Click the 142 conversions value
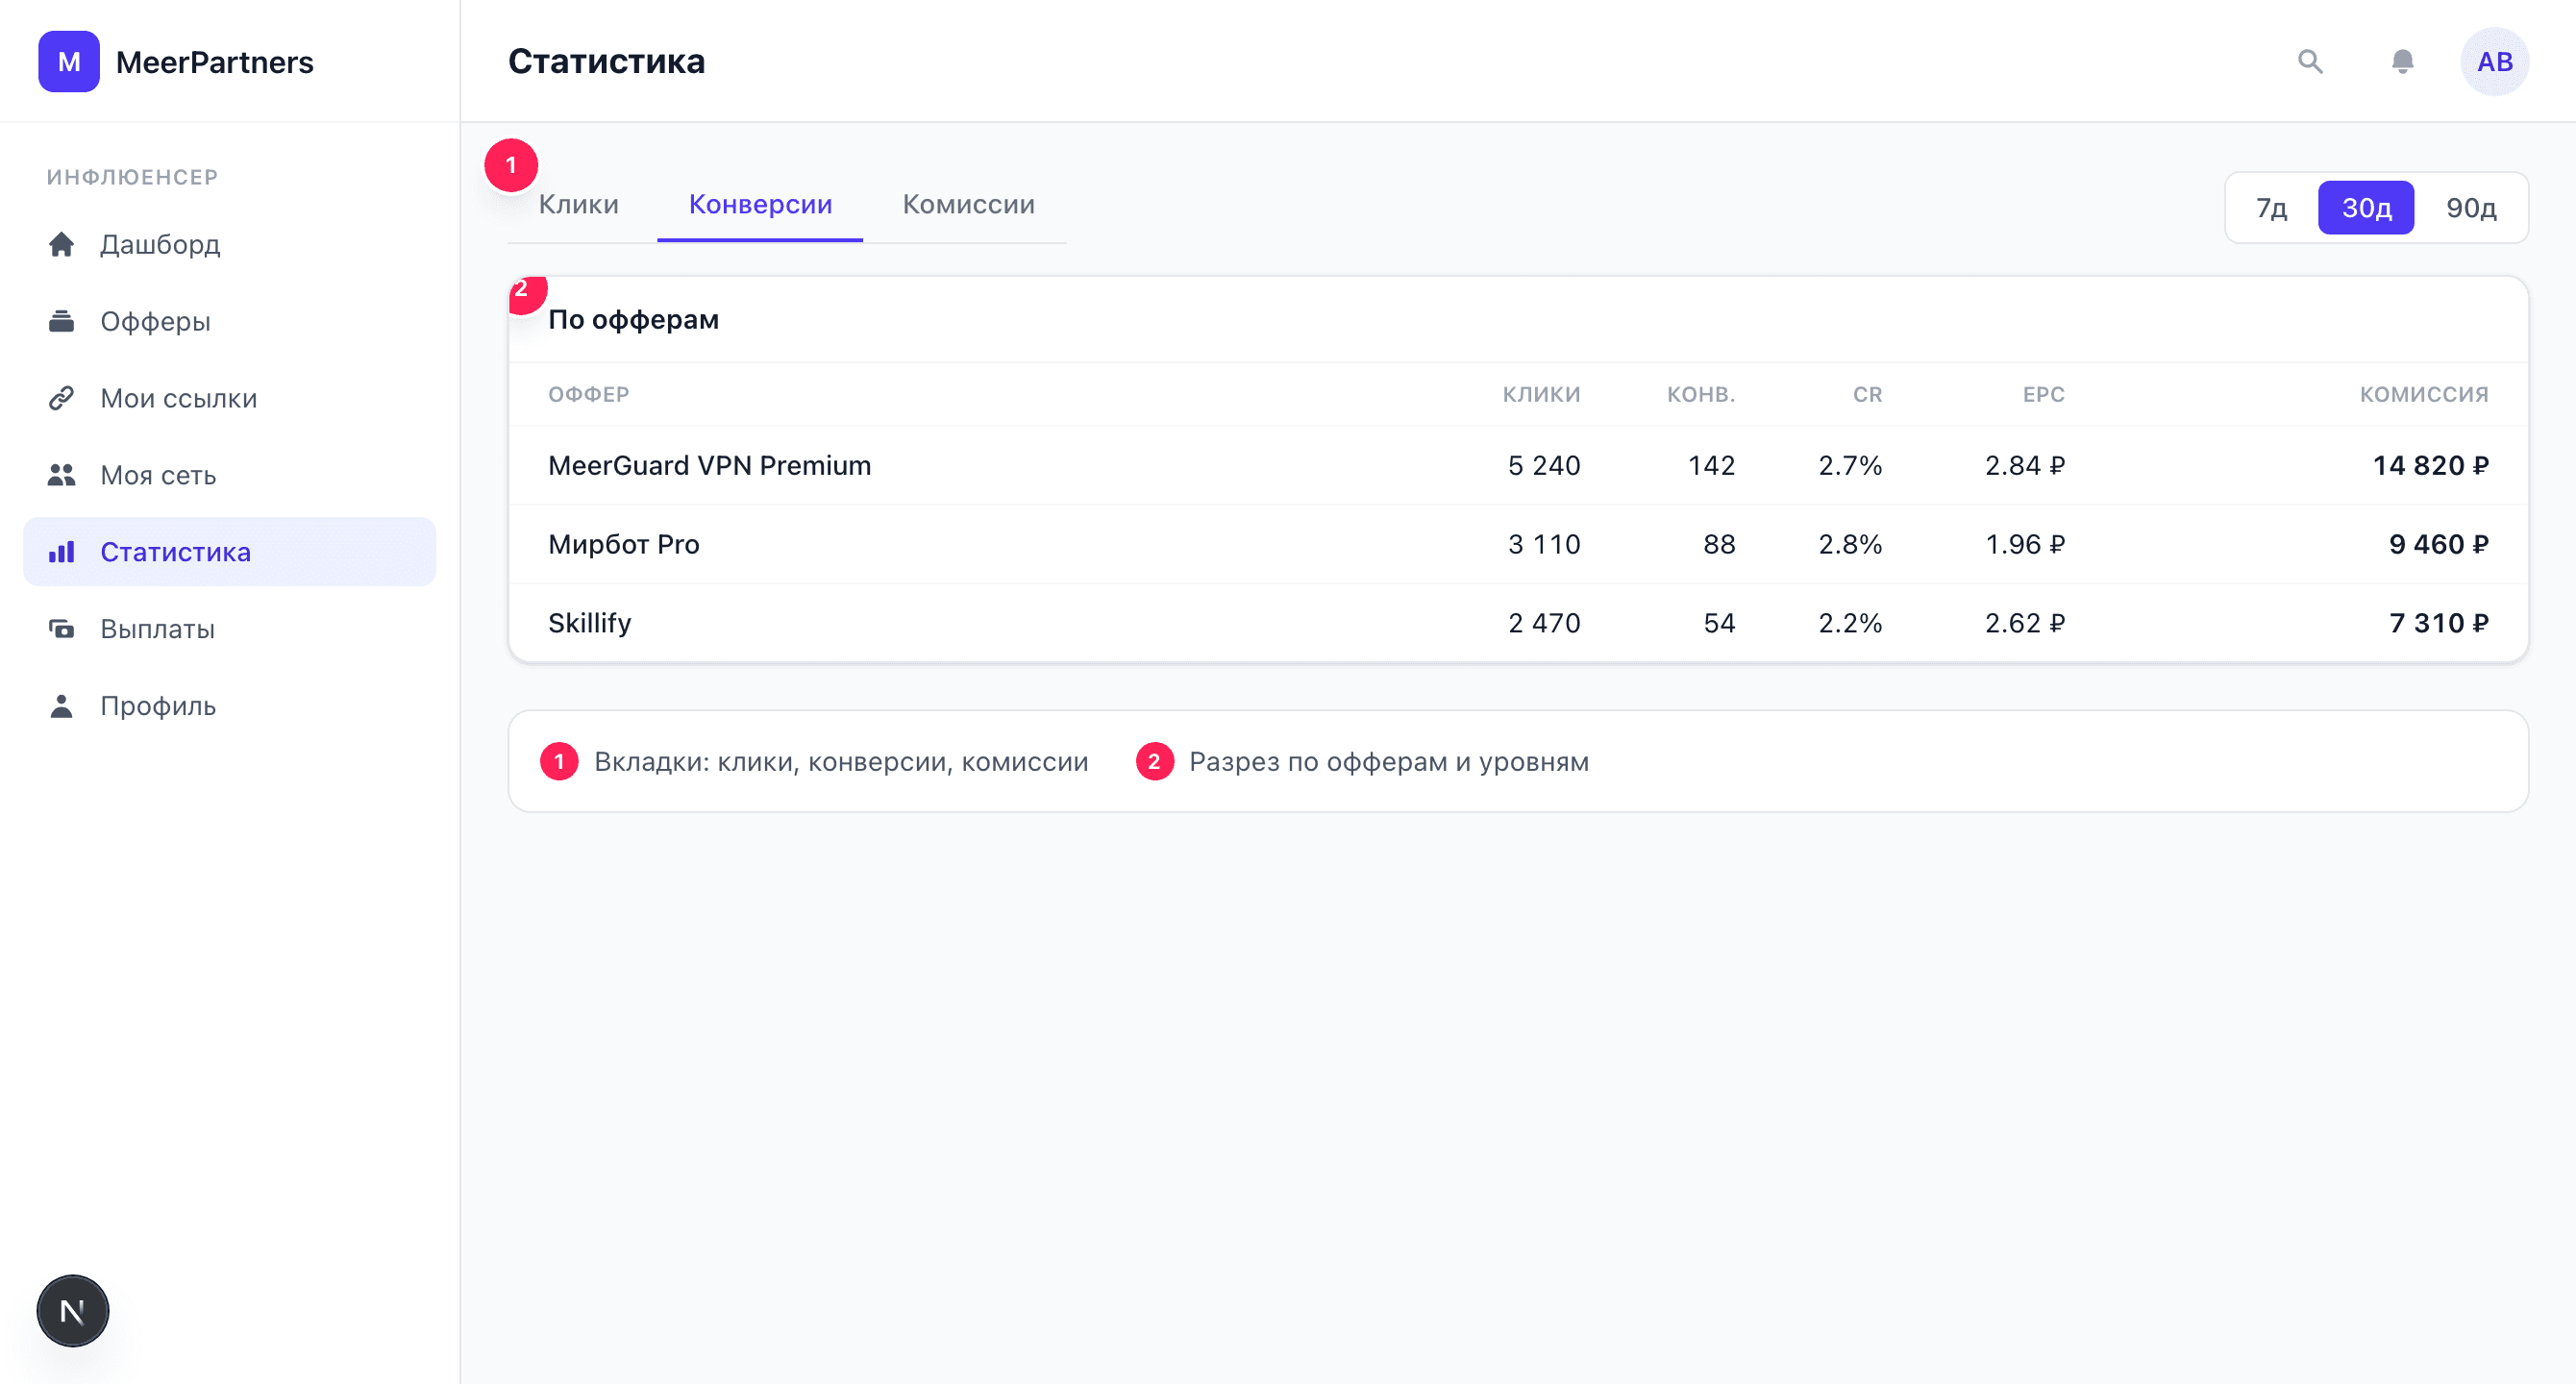 tap(1711, 465)
